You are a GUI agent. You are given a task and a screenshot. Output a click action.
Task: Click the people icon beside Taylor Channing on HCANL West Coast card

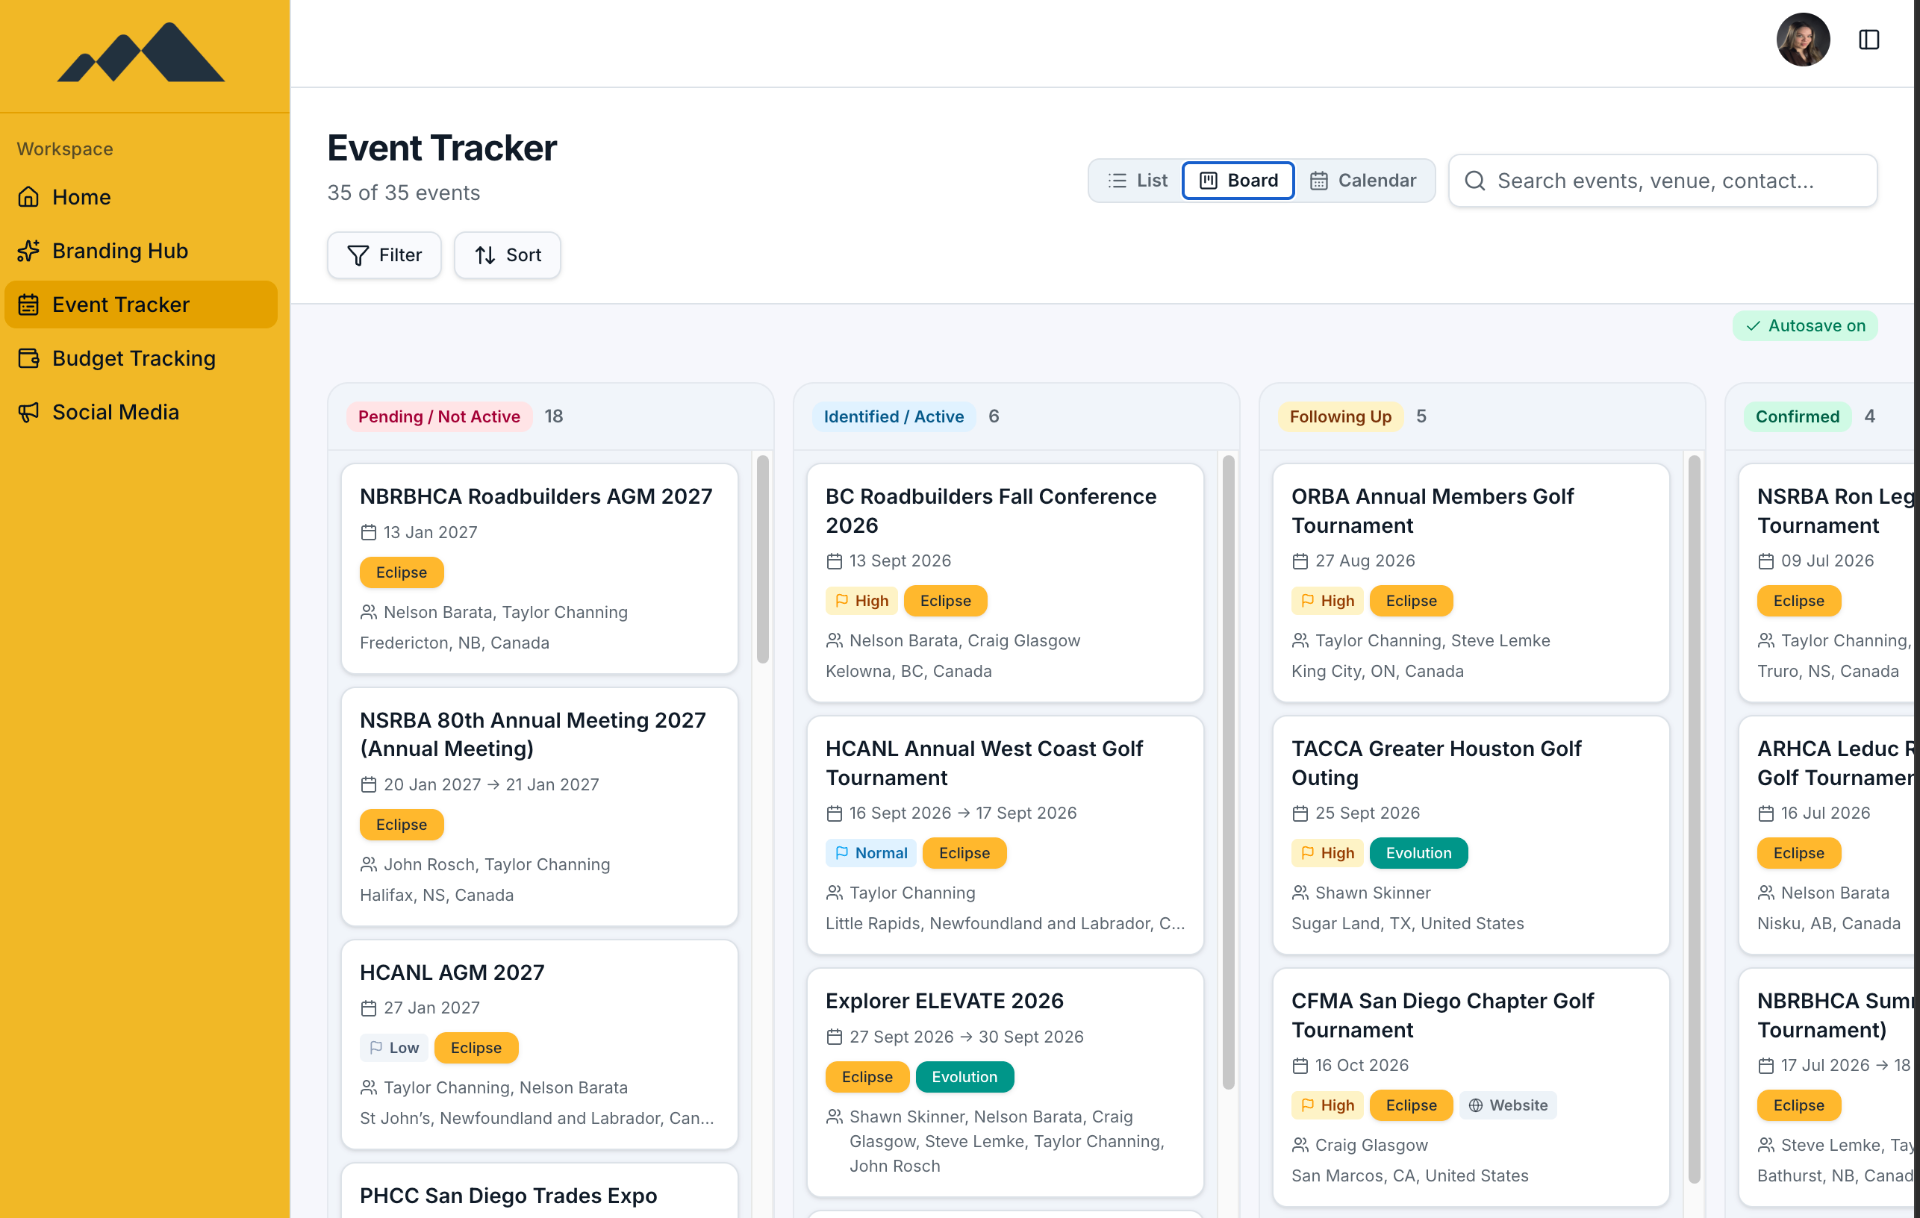[x=834, y=892]
